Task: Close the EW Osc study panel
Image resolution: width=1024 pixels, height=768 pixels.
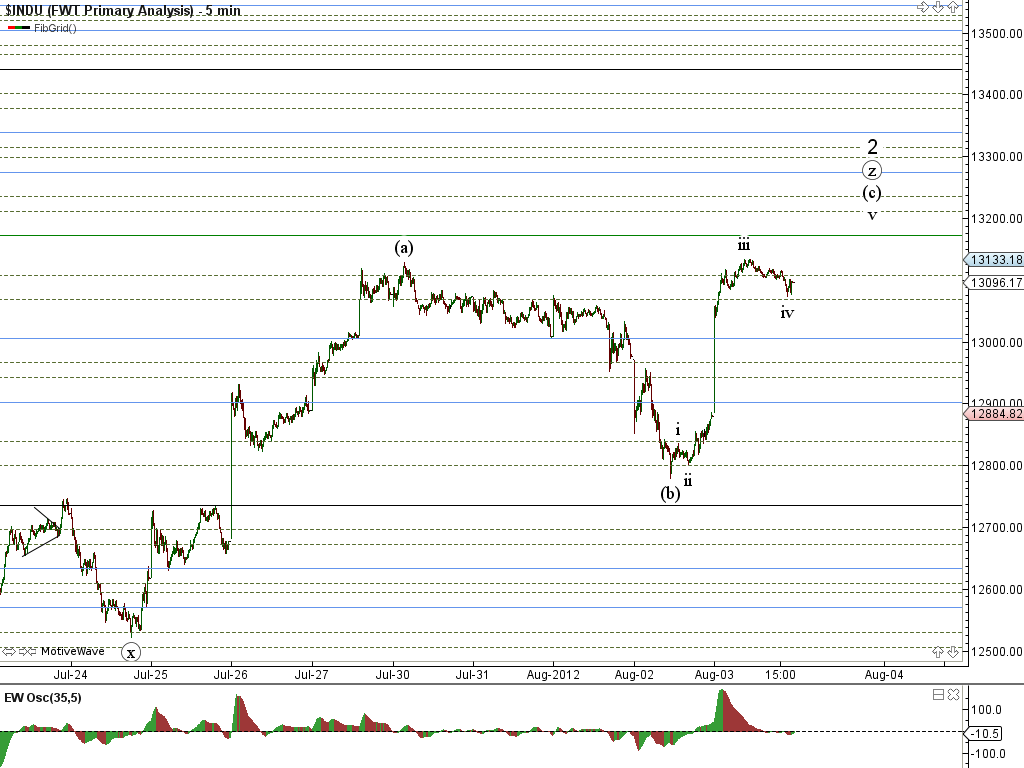Action: tap(954, 695)
